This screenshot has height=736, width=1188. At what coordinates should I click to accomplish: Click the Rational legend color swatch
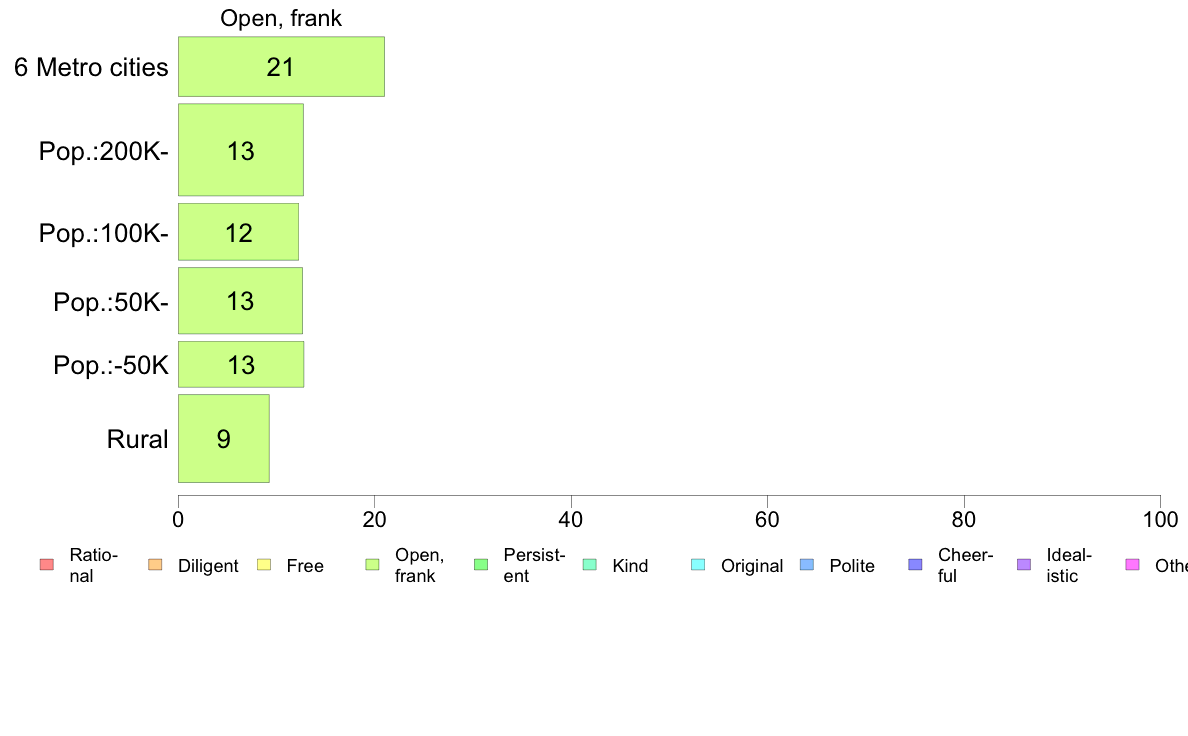47,565
